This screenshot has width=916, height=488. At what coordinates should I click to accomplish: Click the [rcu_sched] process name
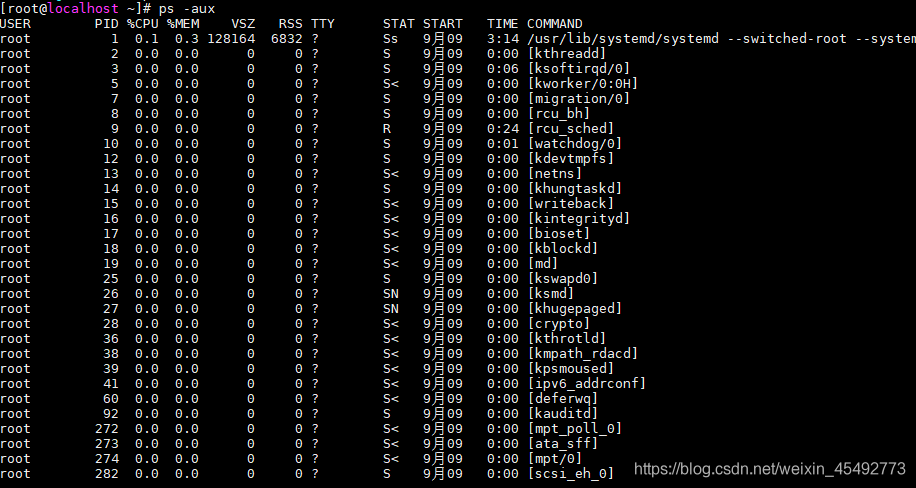[x=571, y=129]
